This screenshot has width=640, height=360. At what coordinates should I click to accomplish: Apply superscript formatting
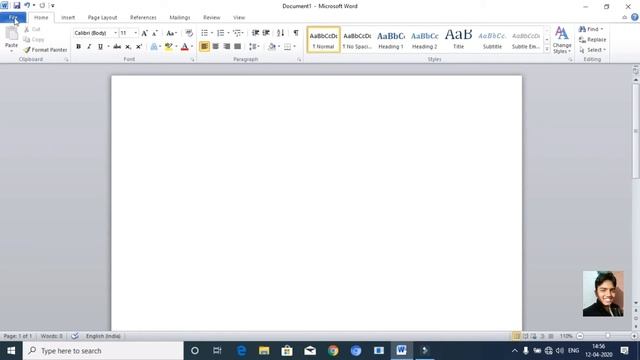tap(139, 47)
